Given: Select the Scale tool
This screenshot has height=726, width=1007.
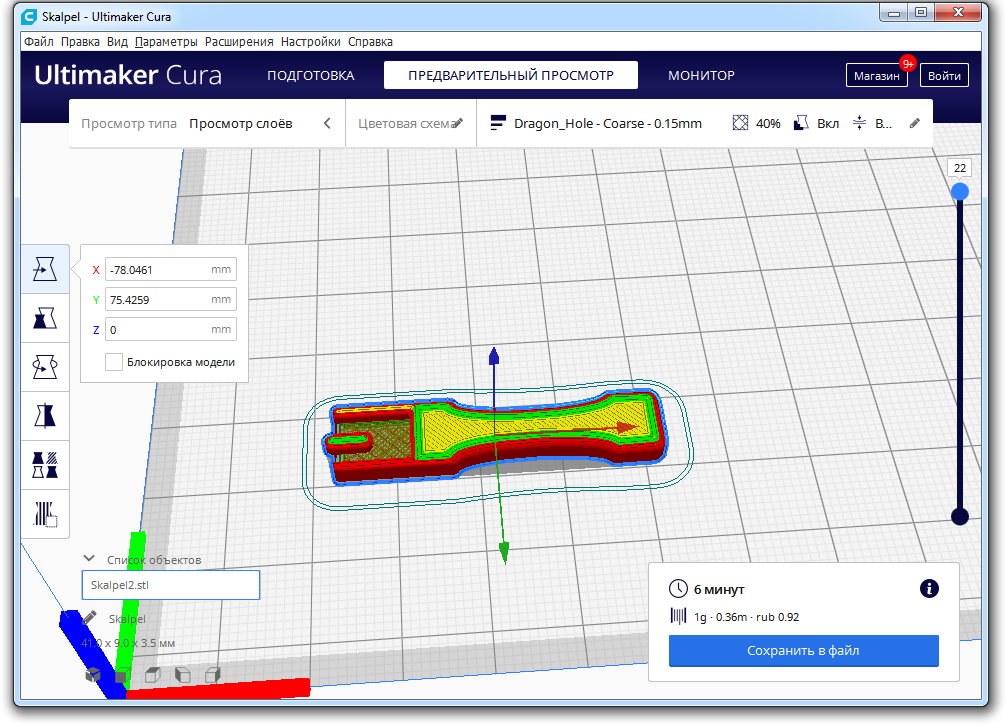Looking at the screenshot, I should [45, 318].
